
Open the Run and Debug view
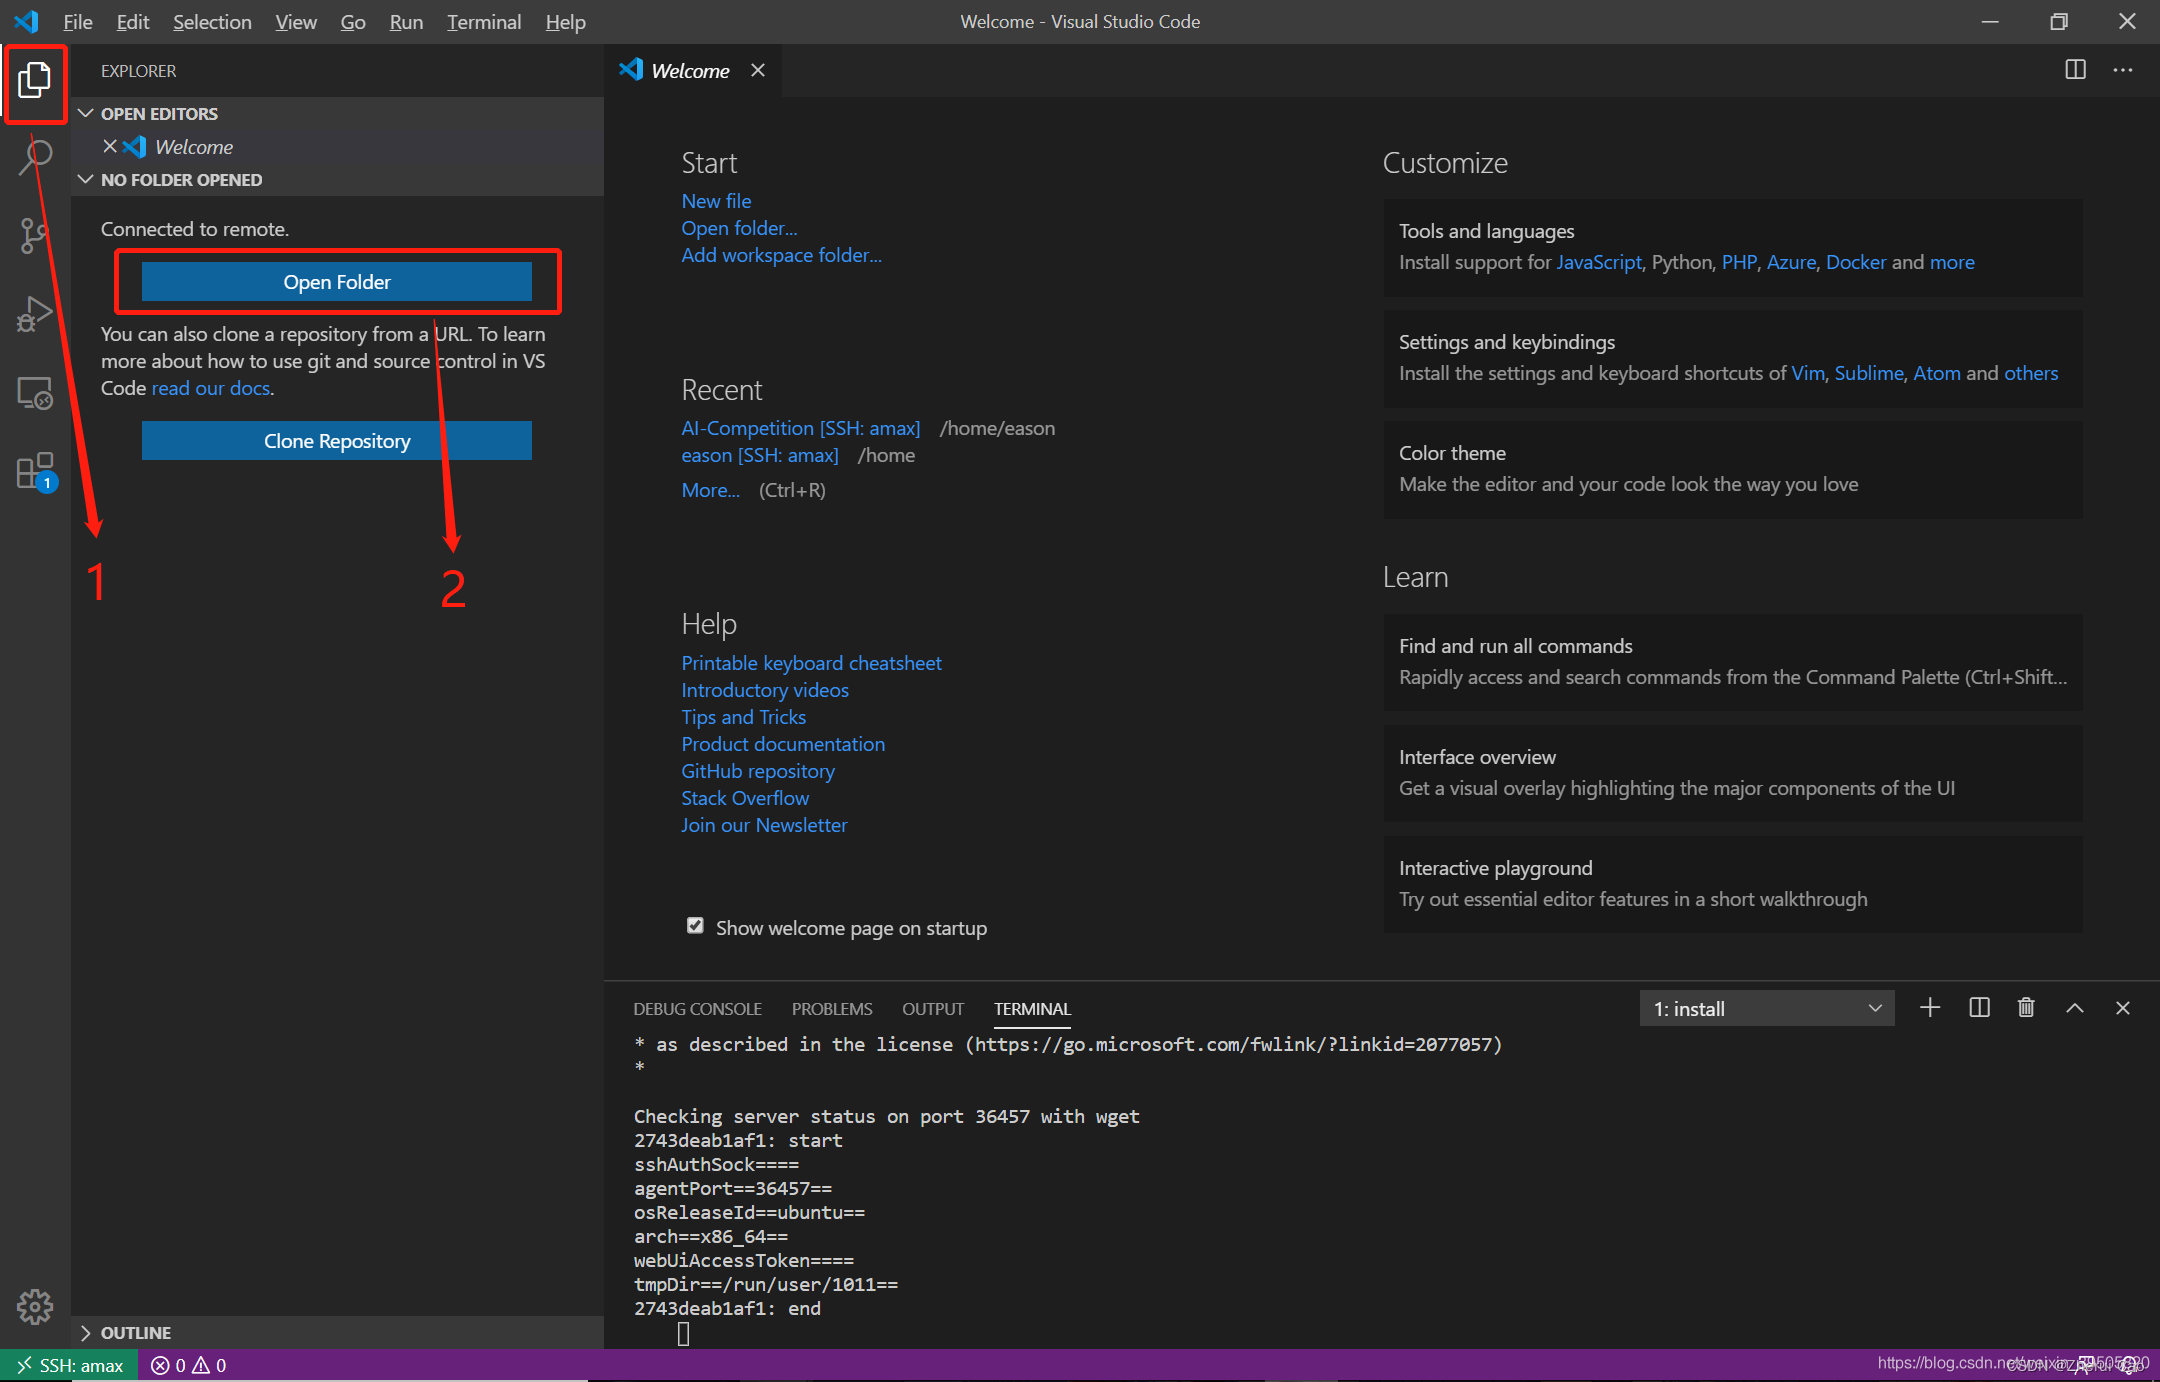[x=35, y=314]
